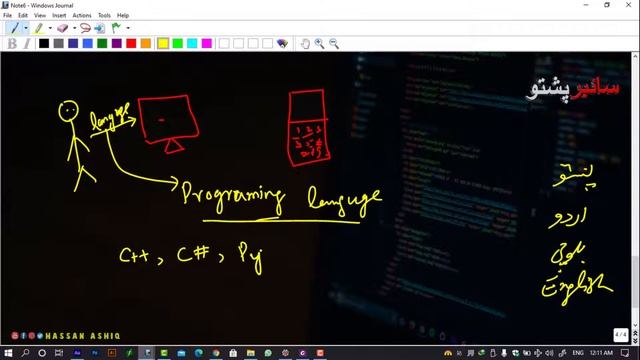Open the Tools menu
The height and width of the screenshot is (360, 640).
click(104, 15)
